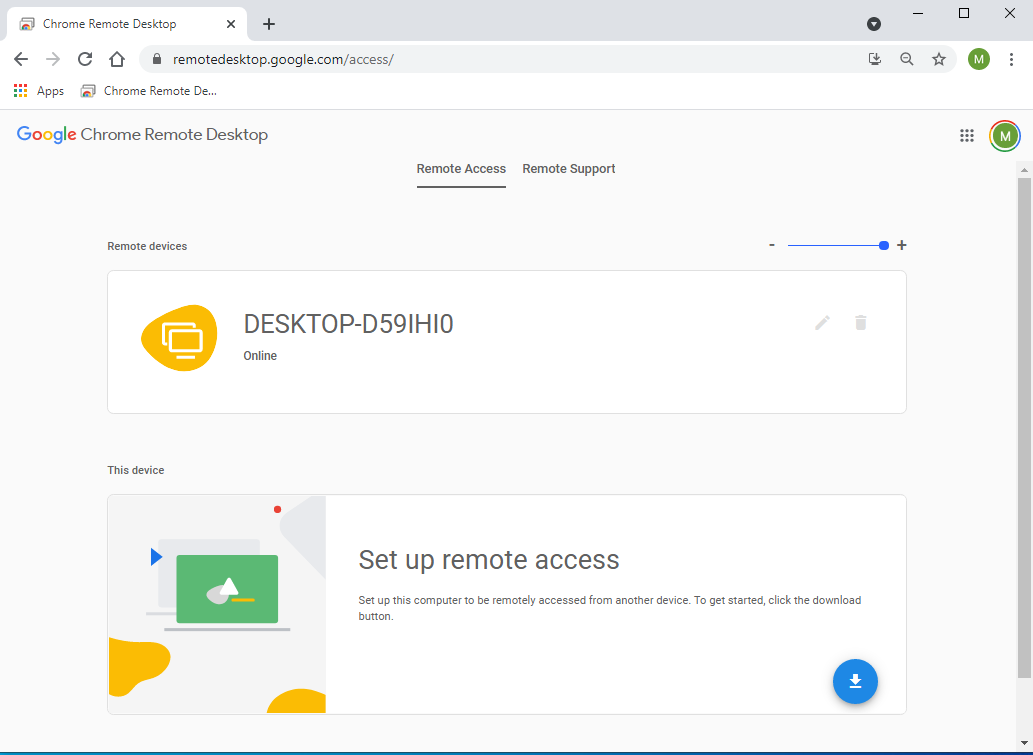Go back using the browser back arrow
1033x755 pixels.
(x=21, y=59)
